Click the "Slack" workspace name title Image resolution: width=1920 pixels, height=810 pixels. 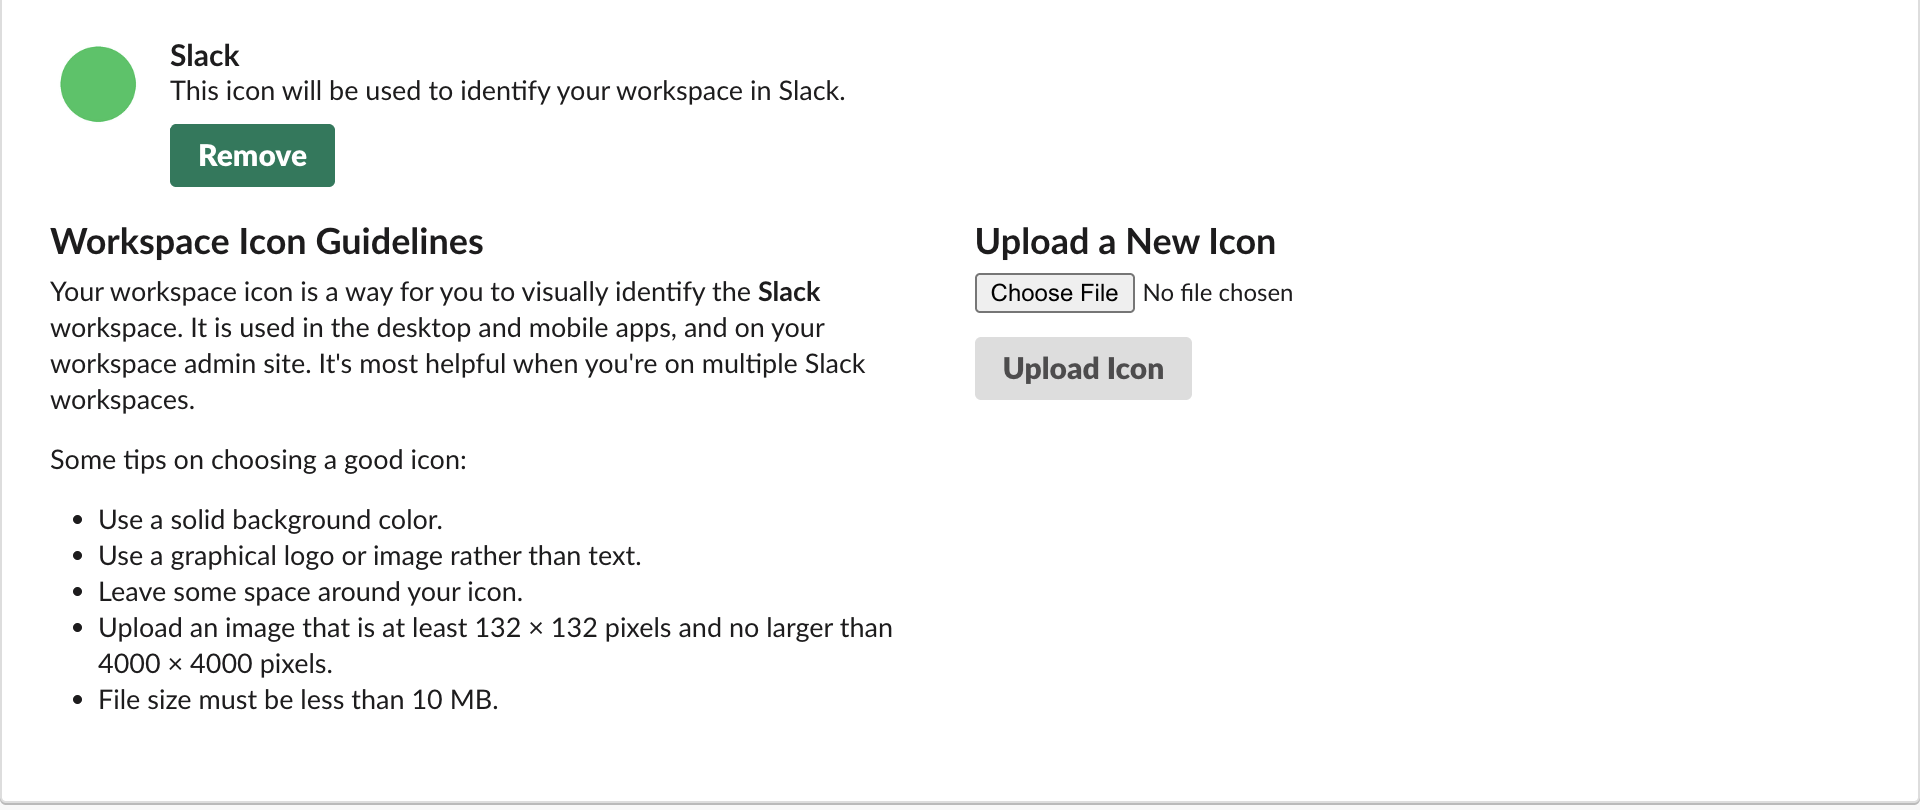coord(205,56)
